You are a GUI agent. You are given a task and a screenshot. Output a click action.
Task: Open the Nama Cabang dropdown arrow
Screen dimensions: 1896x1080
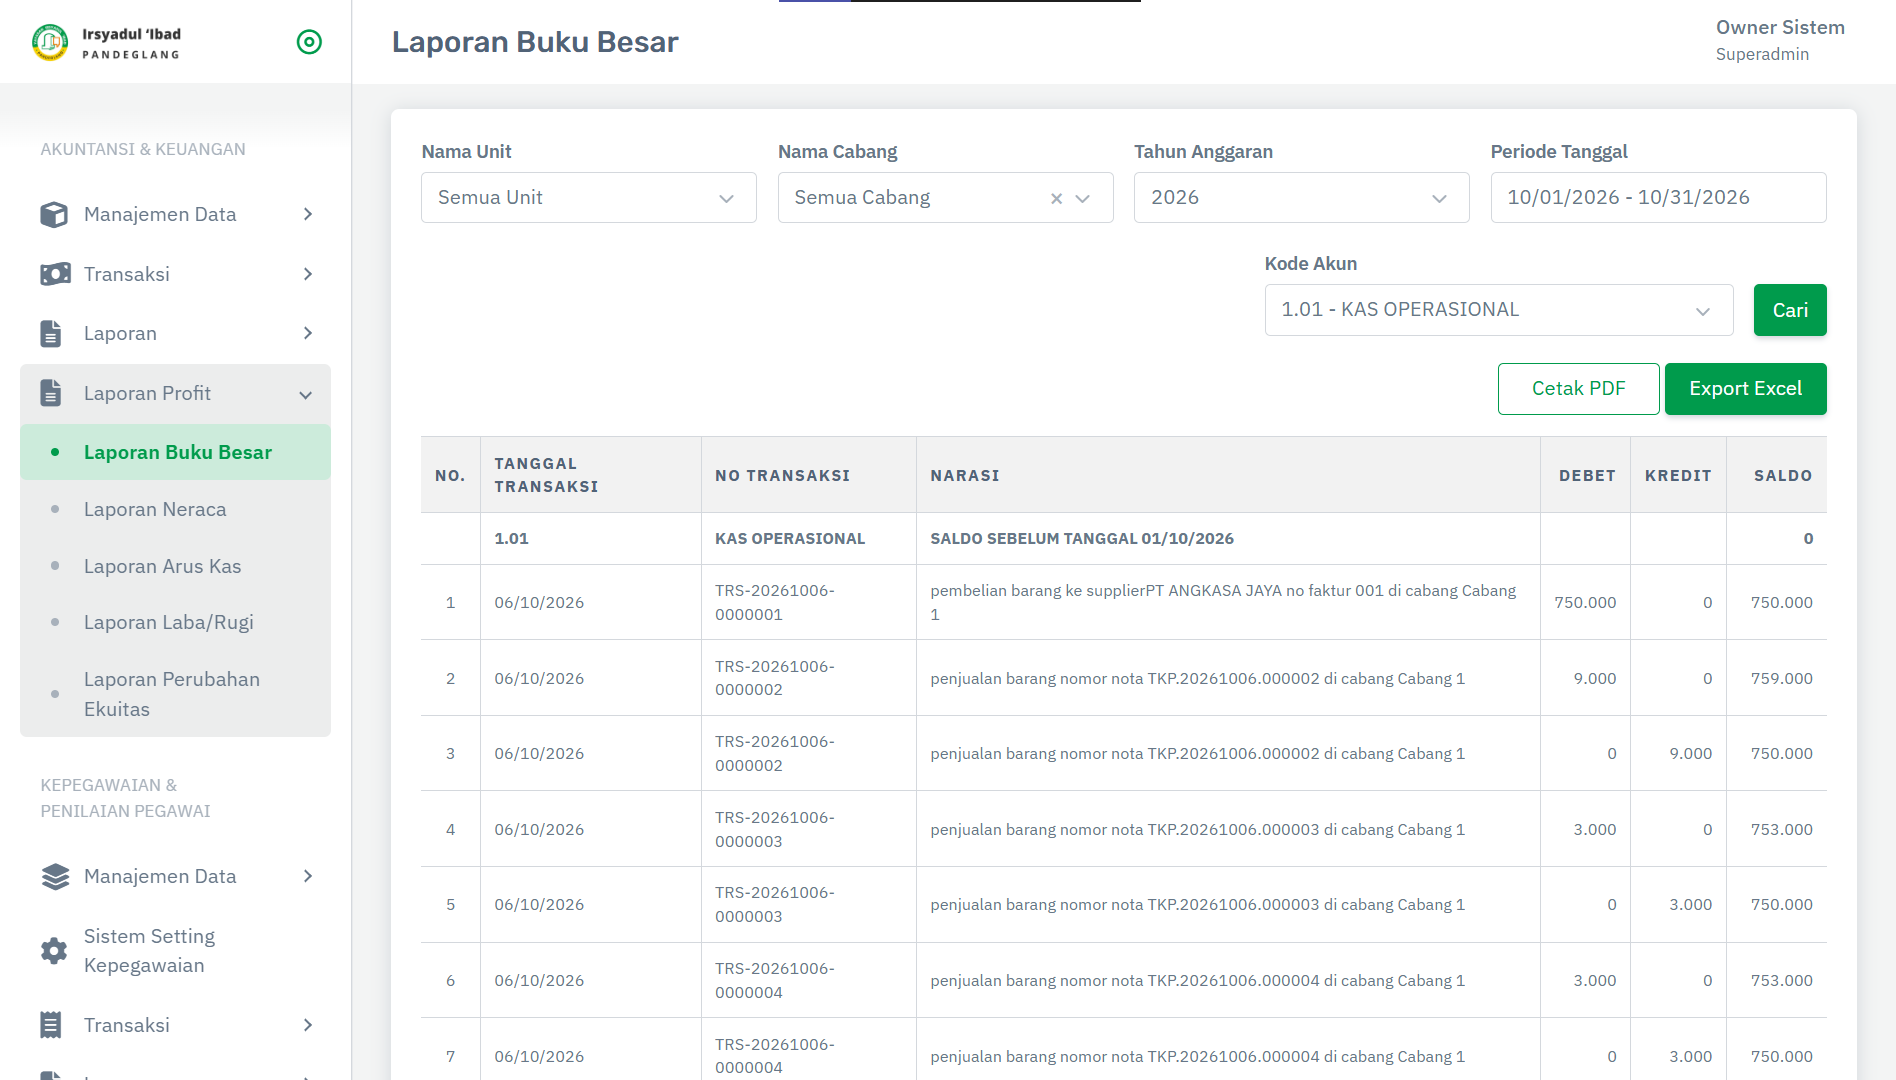point(1083,198)
